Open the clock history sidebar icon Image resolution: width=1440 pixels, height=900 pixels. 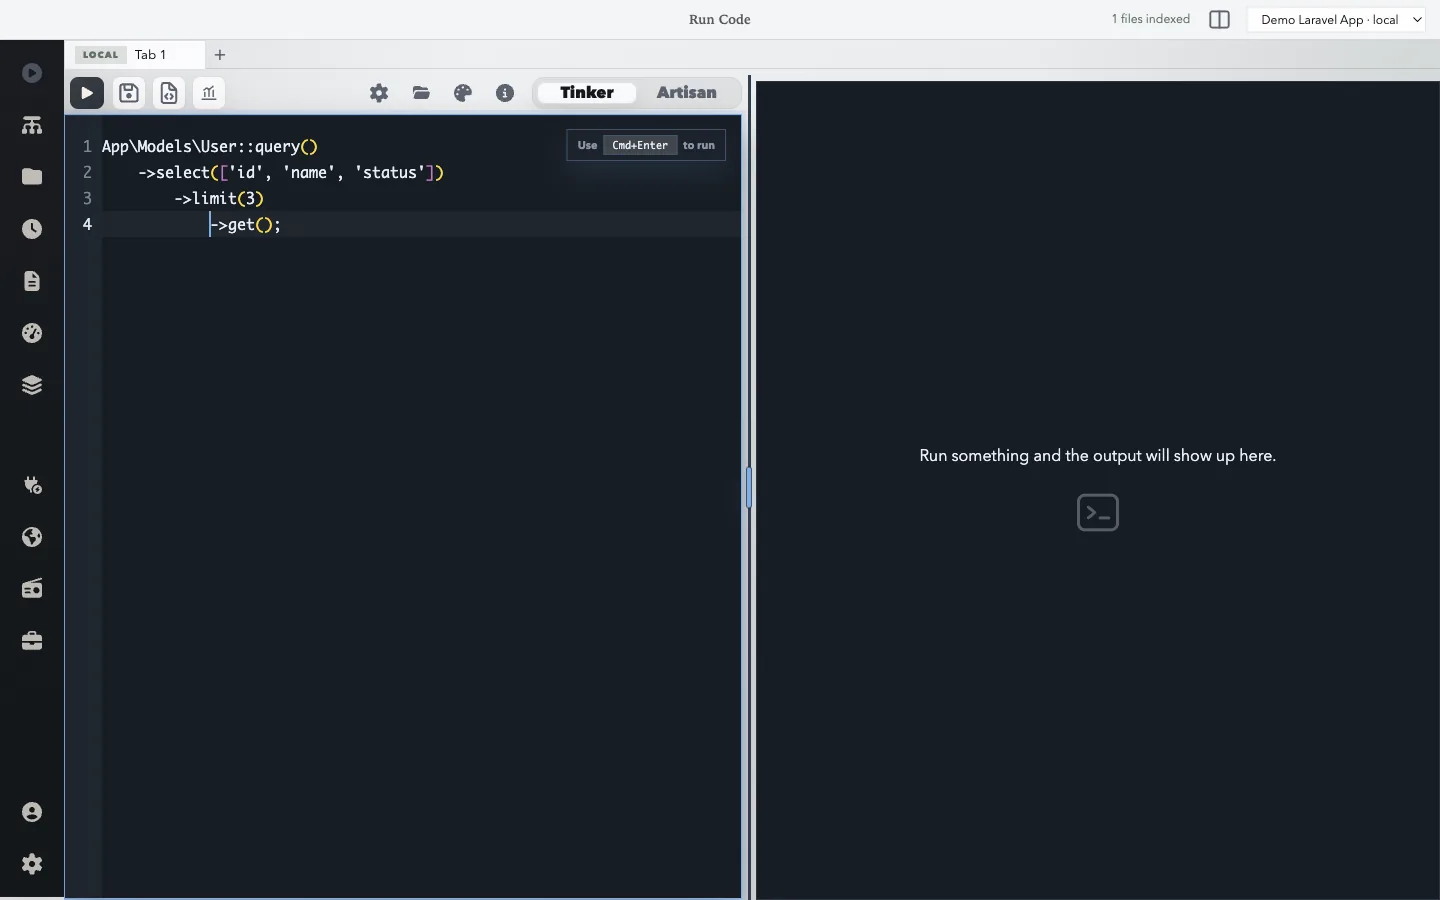click(x=32, y=229)
